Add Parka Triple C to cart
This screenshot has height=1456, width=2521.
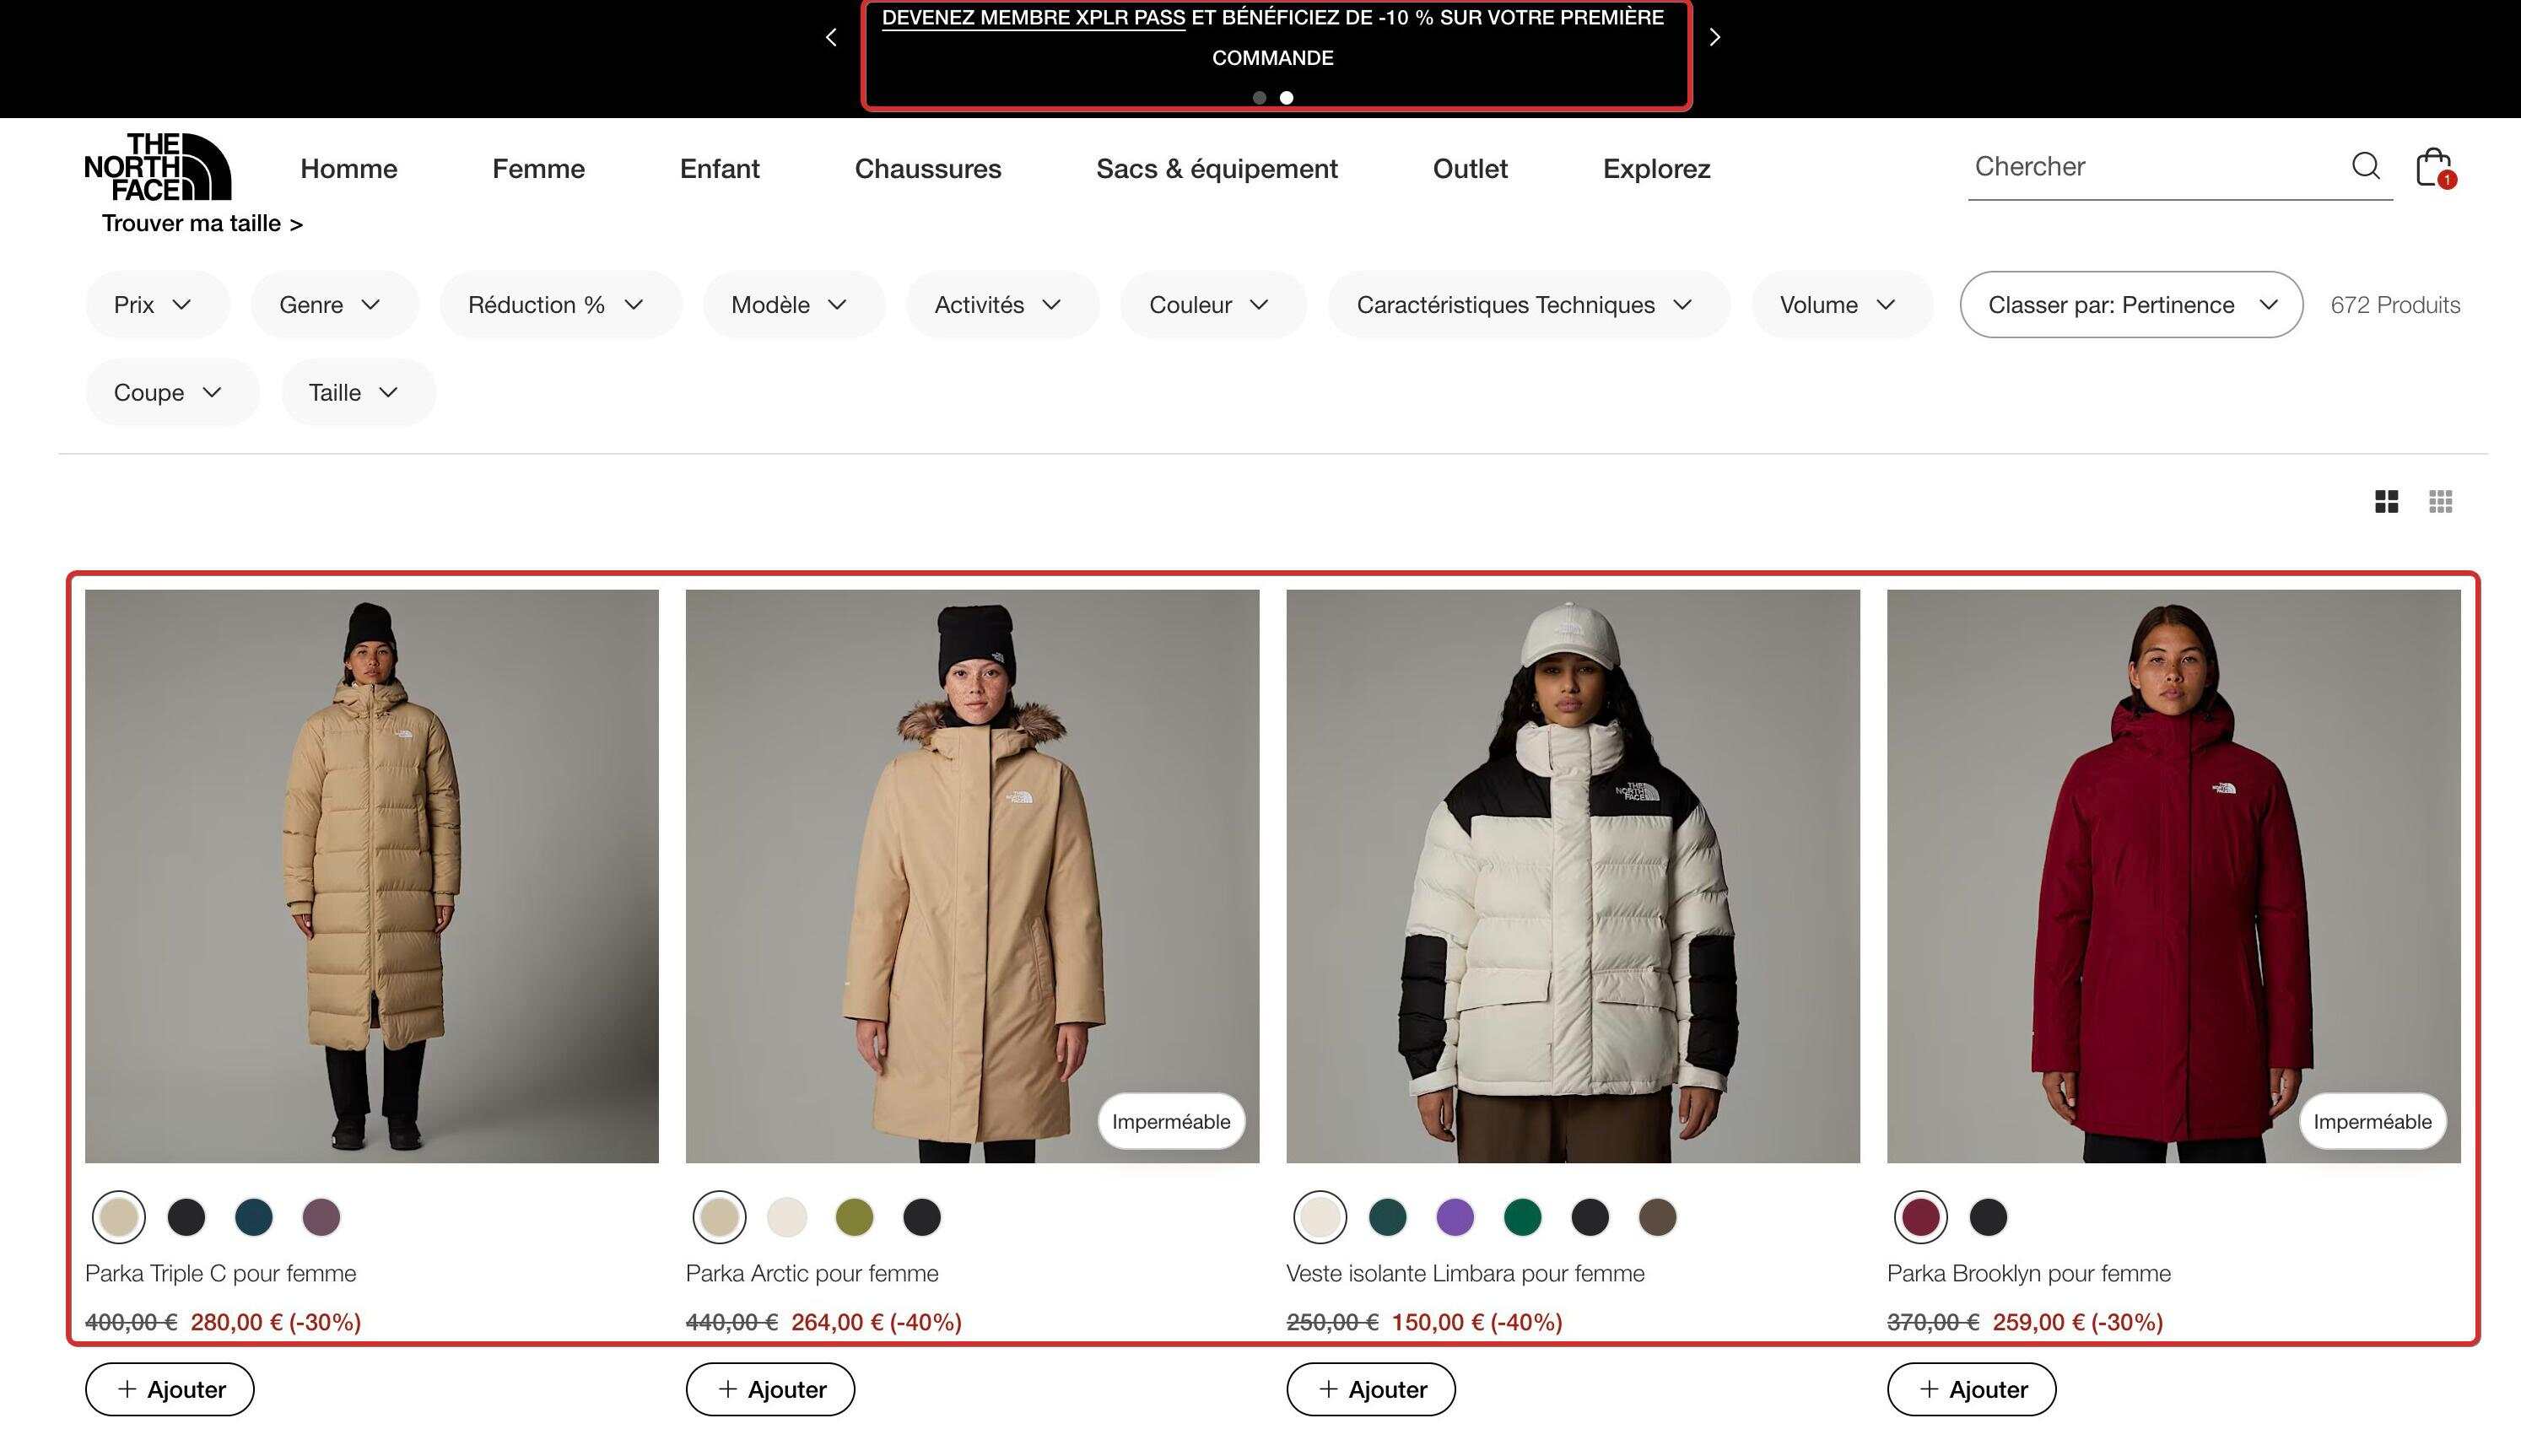click(x=170, y=1389)
